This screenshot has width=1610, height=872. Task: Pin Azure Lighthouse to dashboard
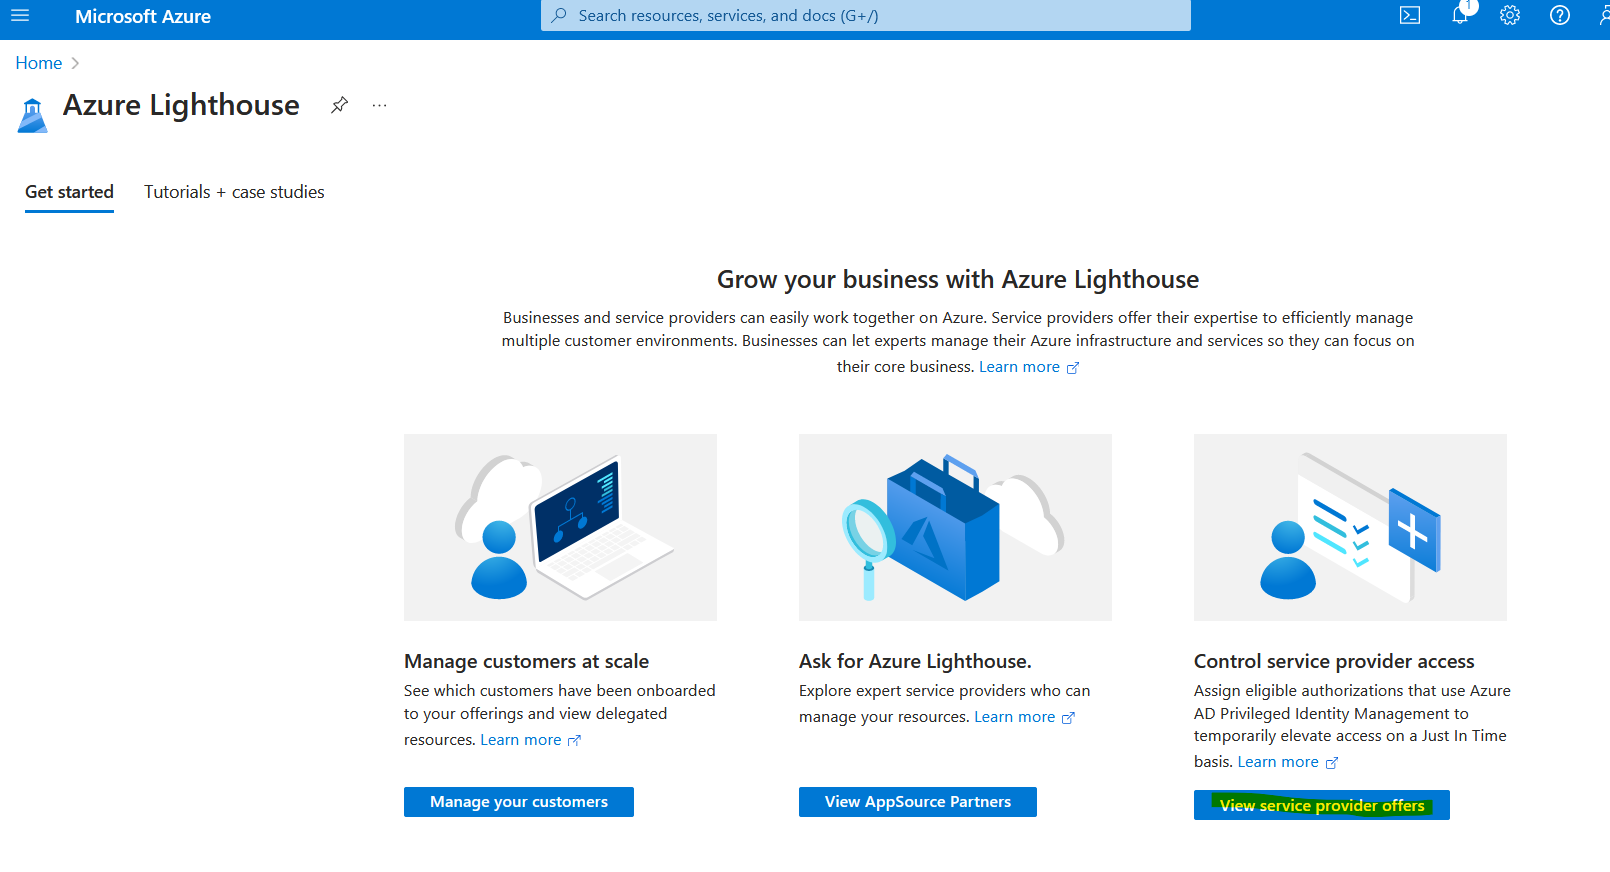click(340, 105)
